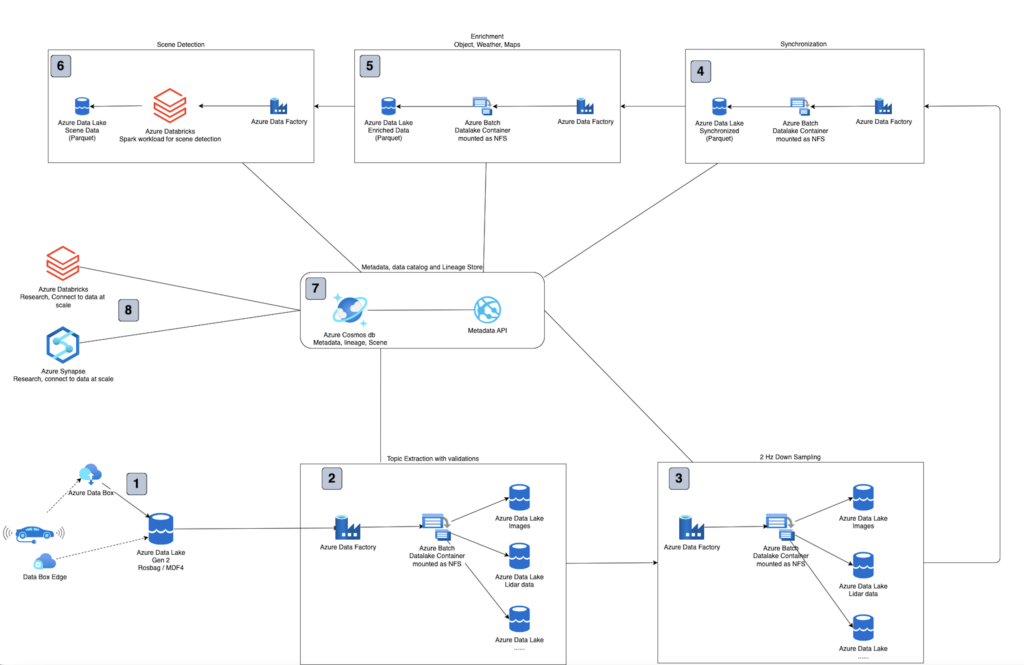
Task: Click the Azure Data Lake Gen 2 Rosbag icon
Action: coord(160,527)
